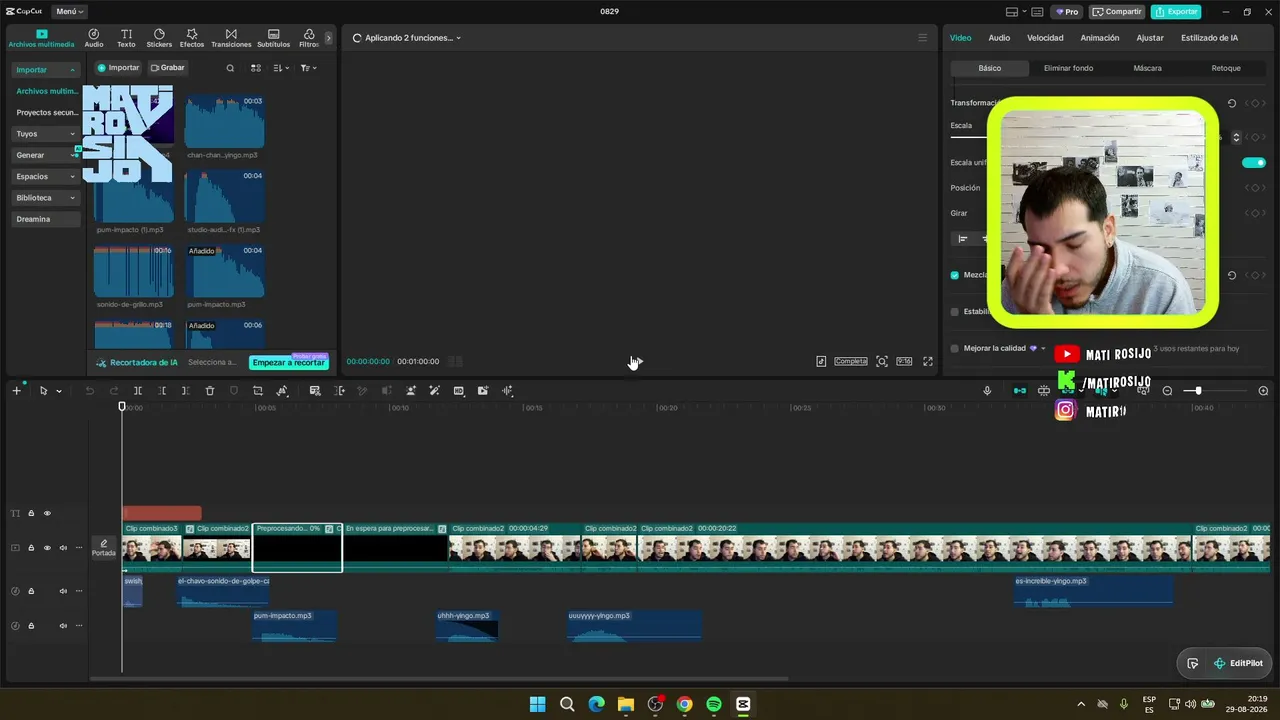The height and width of the screenshot is (720, 1280).
Task: Expand the Generar sidebar section
Action: [x=46, y=155]
